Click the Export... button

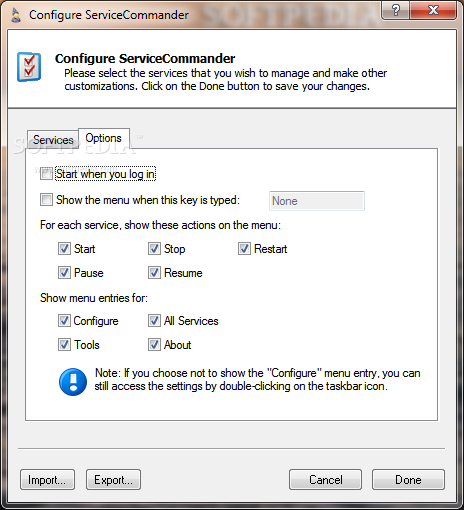(x=113, y=480)
